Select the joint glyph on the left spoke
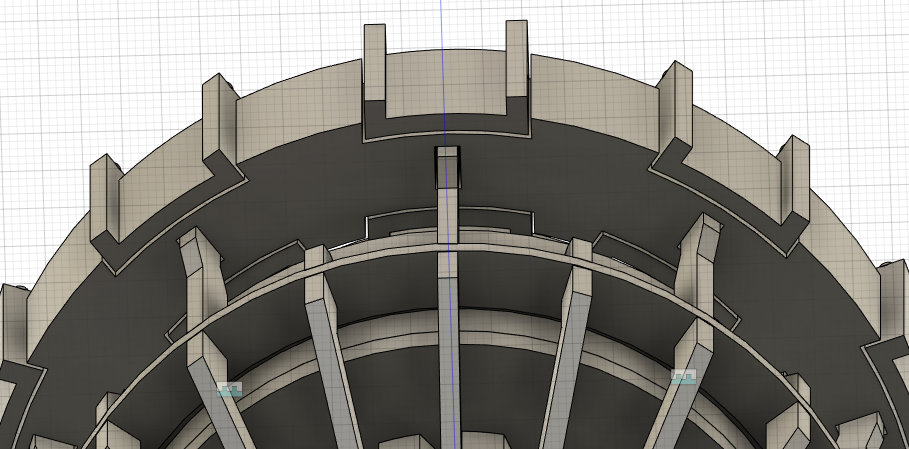Viewport: 909px width, 449px height. pos(229,389)
